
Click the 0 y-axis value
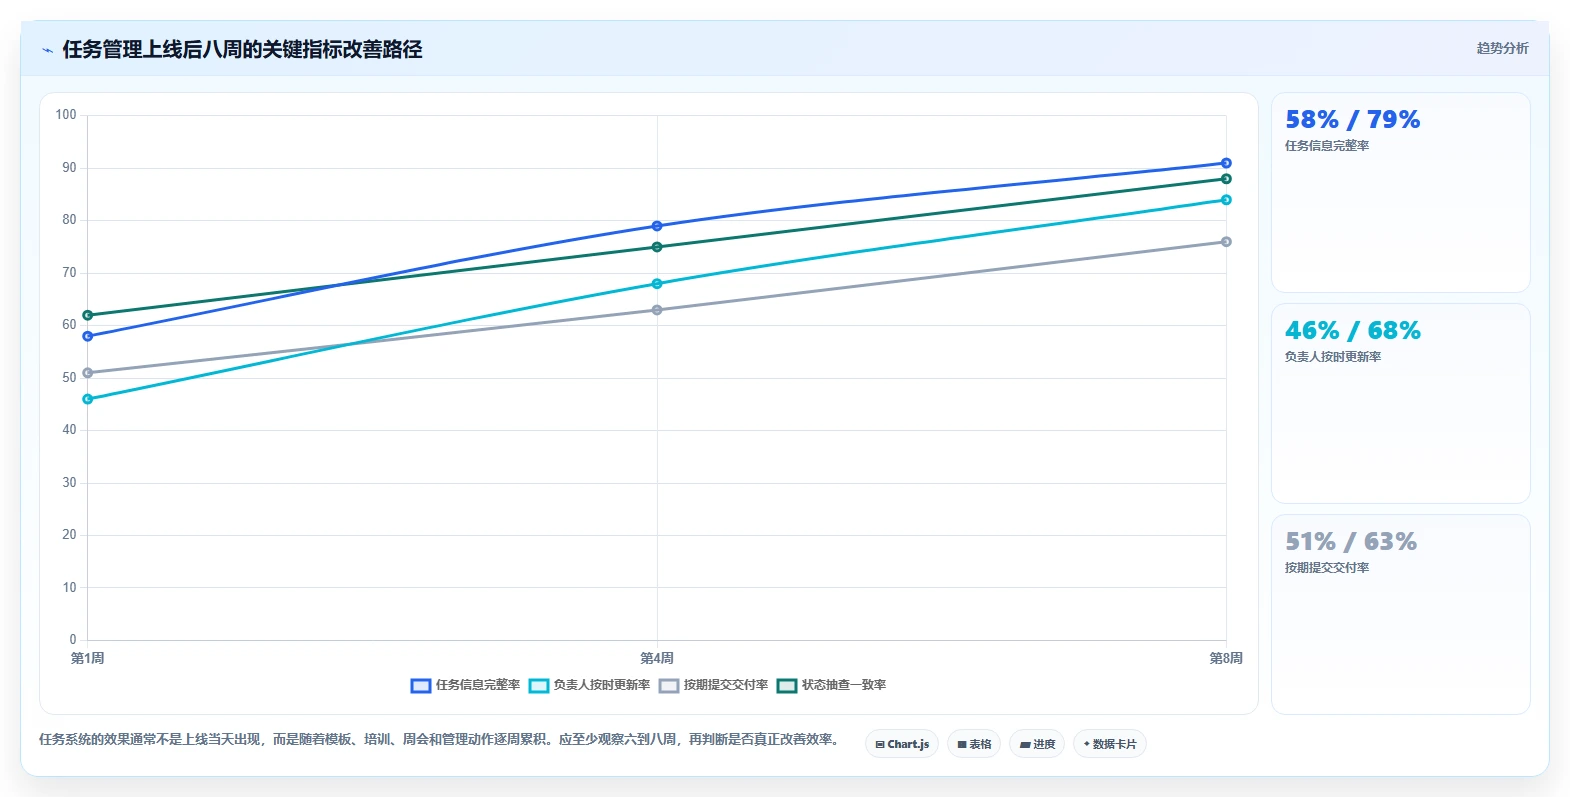tap(72, 640)
